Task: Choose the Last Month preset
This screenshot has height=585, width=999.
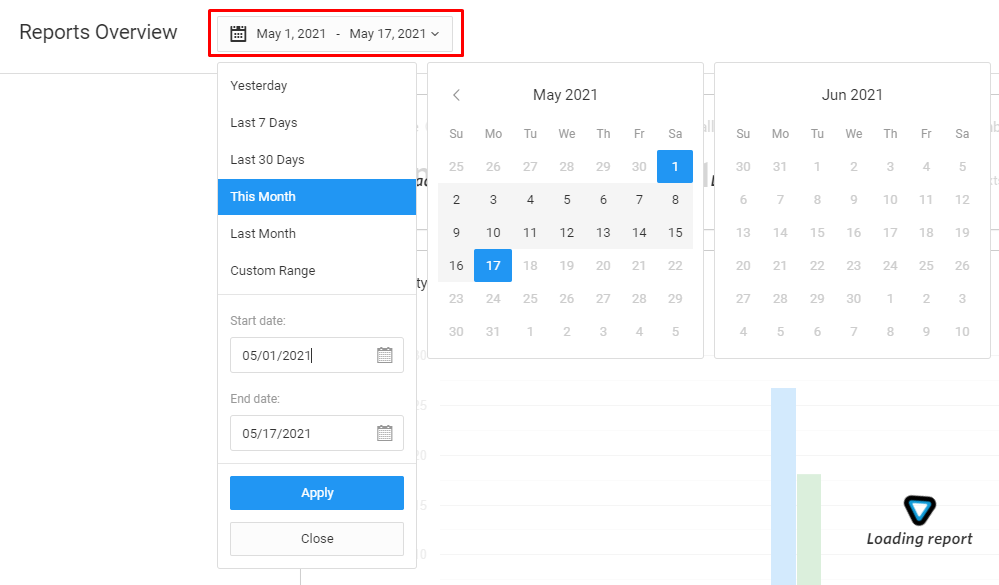Action: (x=263, y=234)
